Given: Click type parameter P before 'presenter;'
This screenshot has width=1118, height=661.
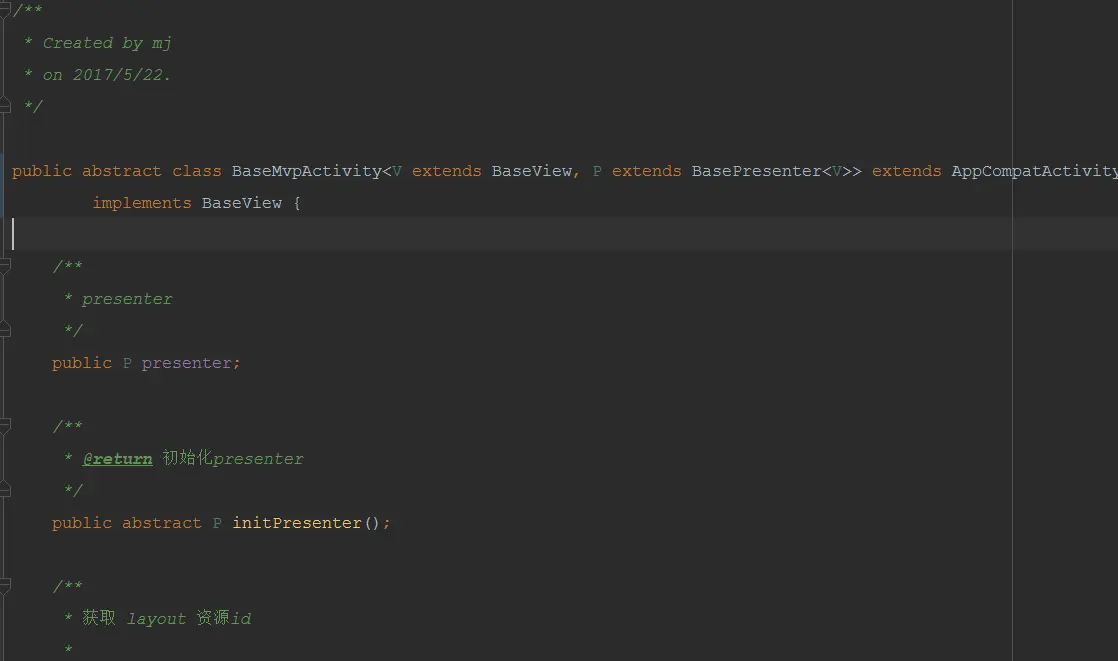Looking at the screenshot, I should [127, 363].
